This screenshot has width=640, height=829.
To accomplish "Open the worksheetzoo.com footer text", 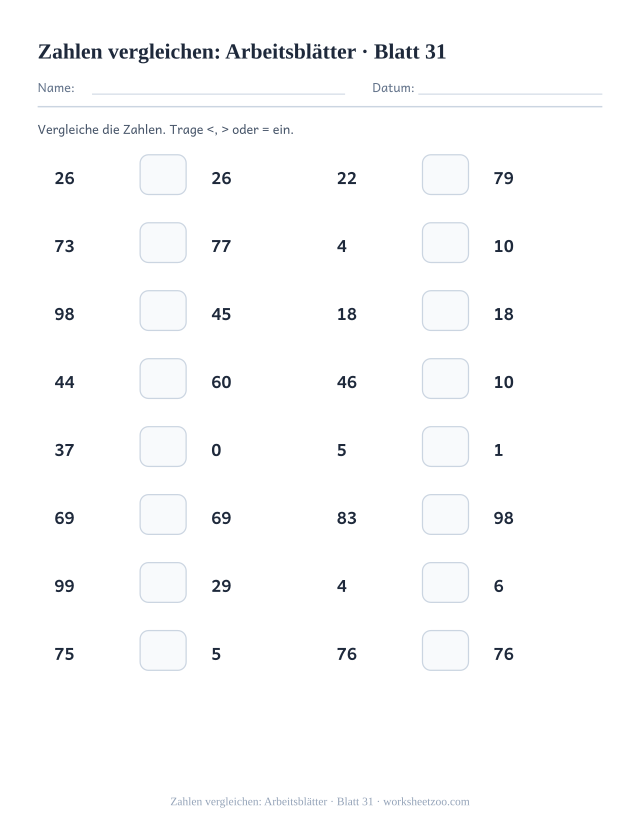I will 426,802.
